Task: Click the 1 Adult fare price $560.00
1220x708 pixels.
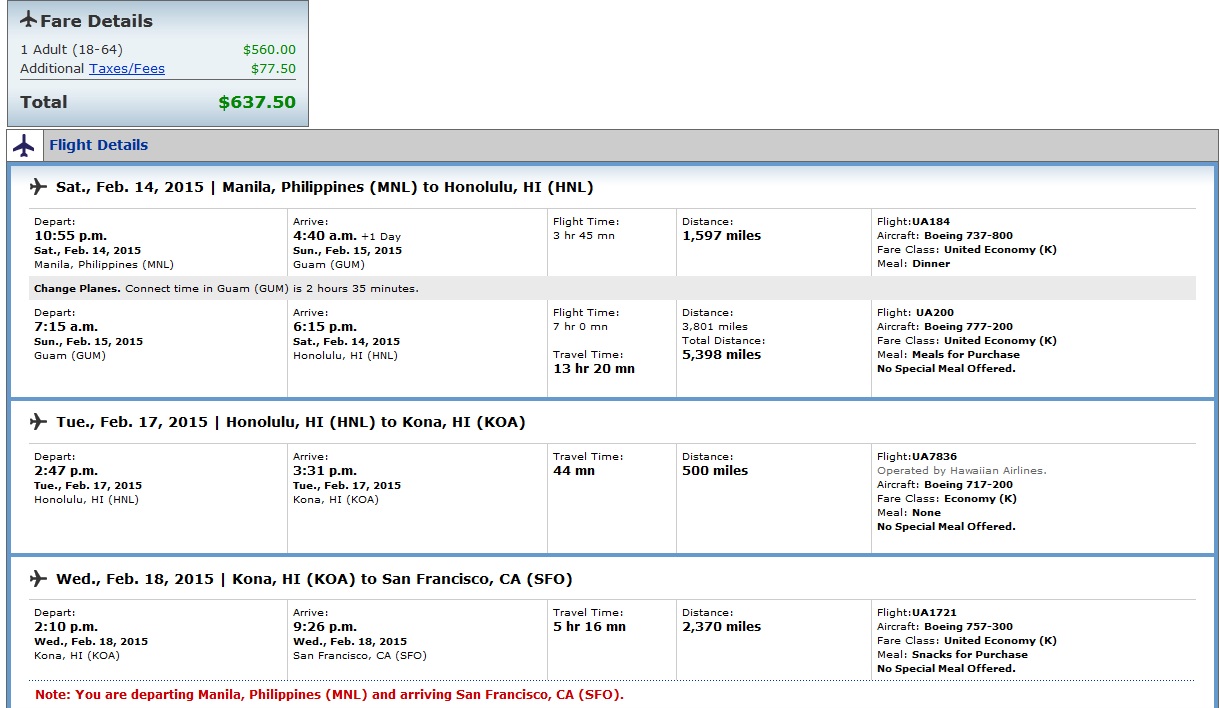Action: click(x=269, y=50)
